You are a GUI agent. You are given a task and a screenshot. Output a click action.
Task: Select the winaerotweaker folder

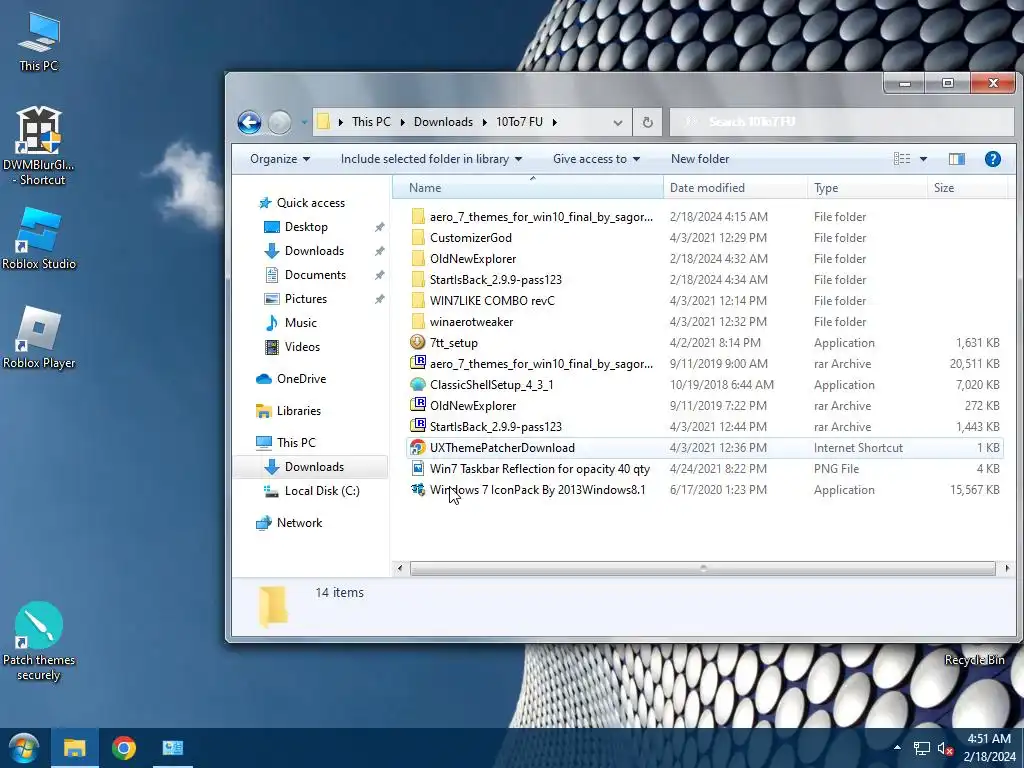704,322
